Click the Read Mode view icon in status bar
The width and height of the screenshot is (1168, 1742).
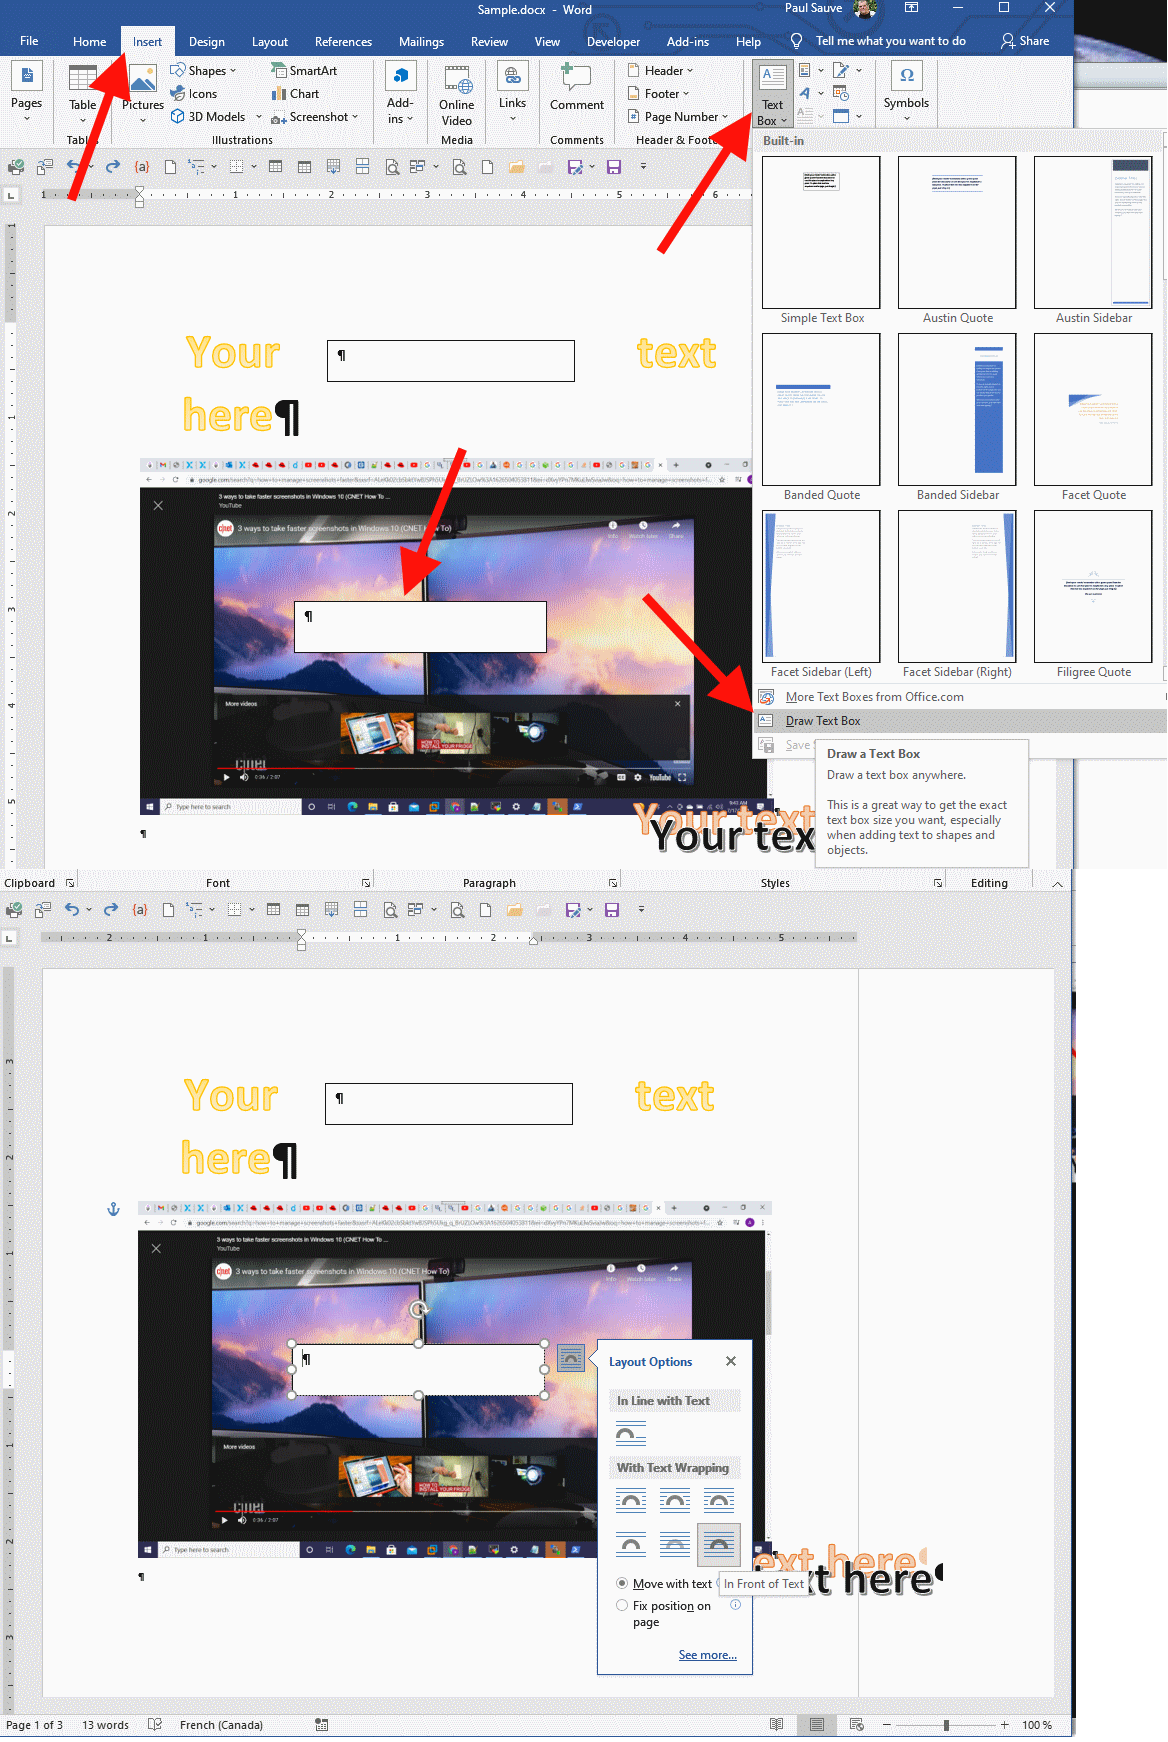(777, 1725)
